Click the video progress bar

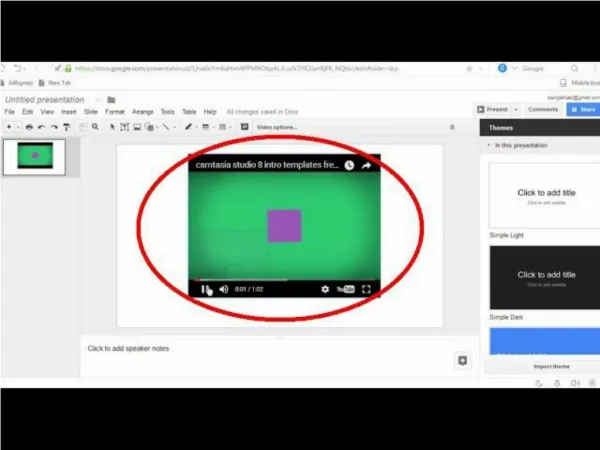click(x=284, y=280)
